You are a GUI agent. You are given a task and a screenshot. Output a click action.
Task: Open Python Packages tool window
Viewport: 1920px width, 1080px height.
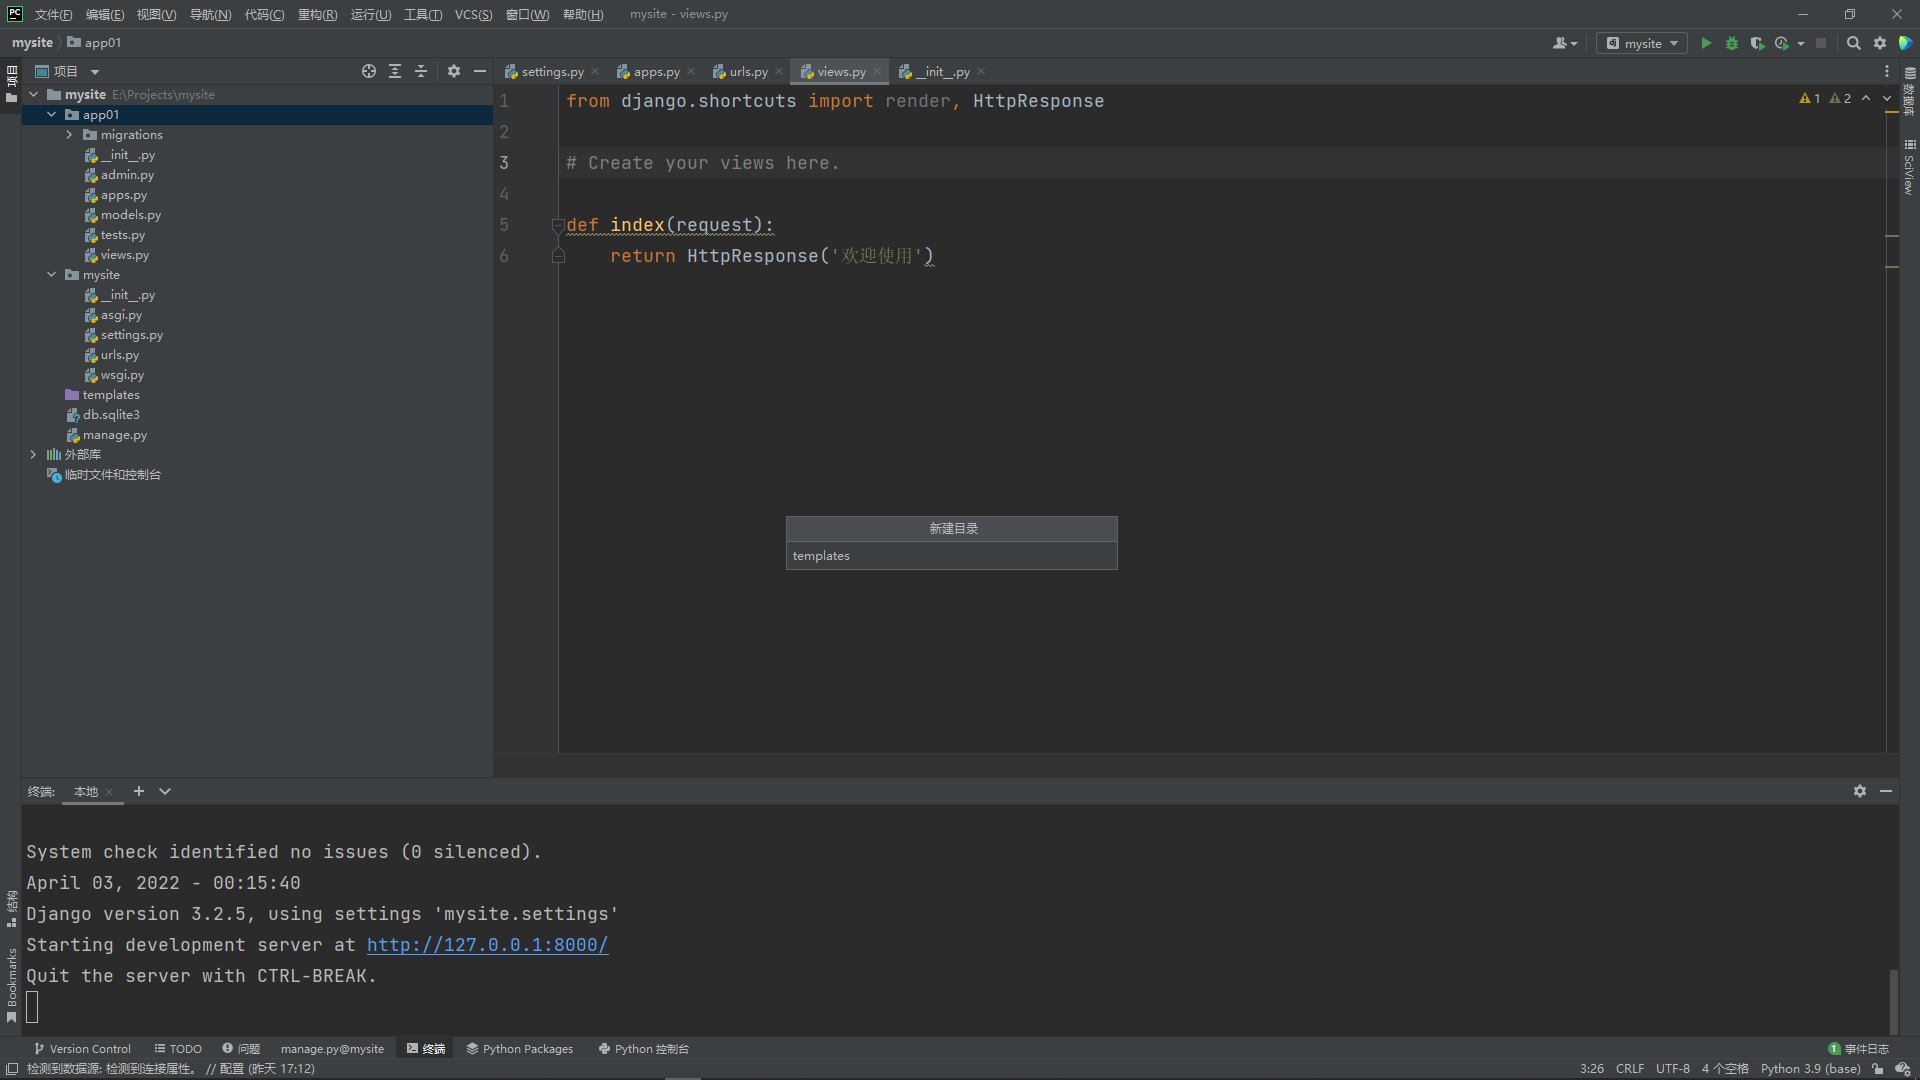pos(519,1049)
